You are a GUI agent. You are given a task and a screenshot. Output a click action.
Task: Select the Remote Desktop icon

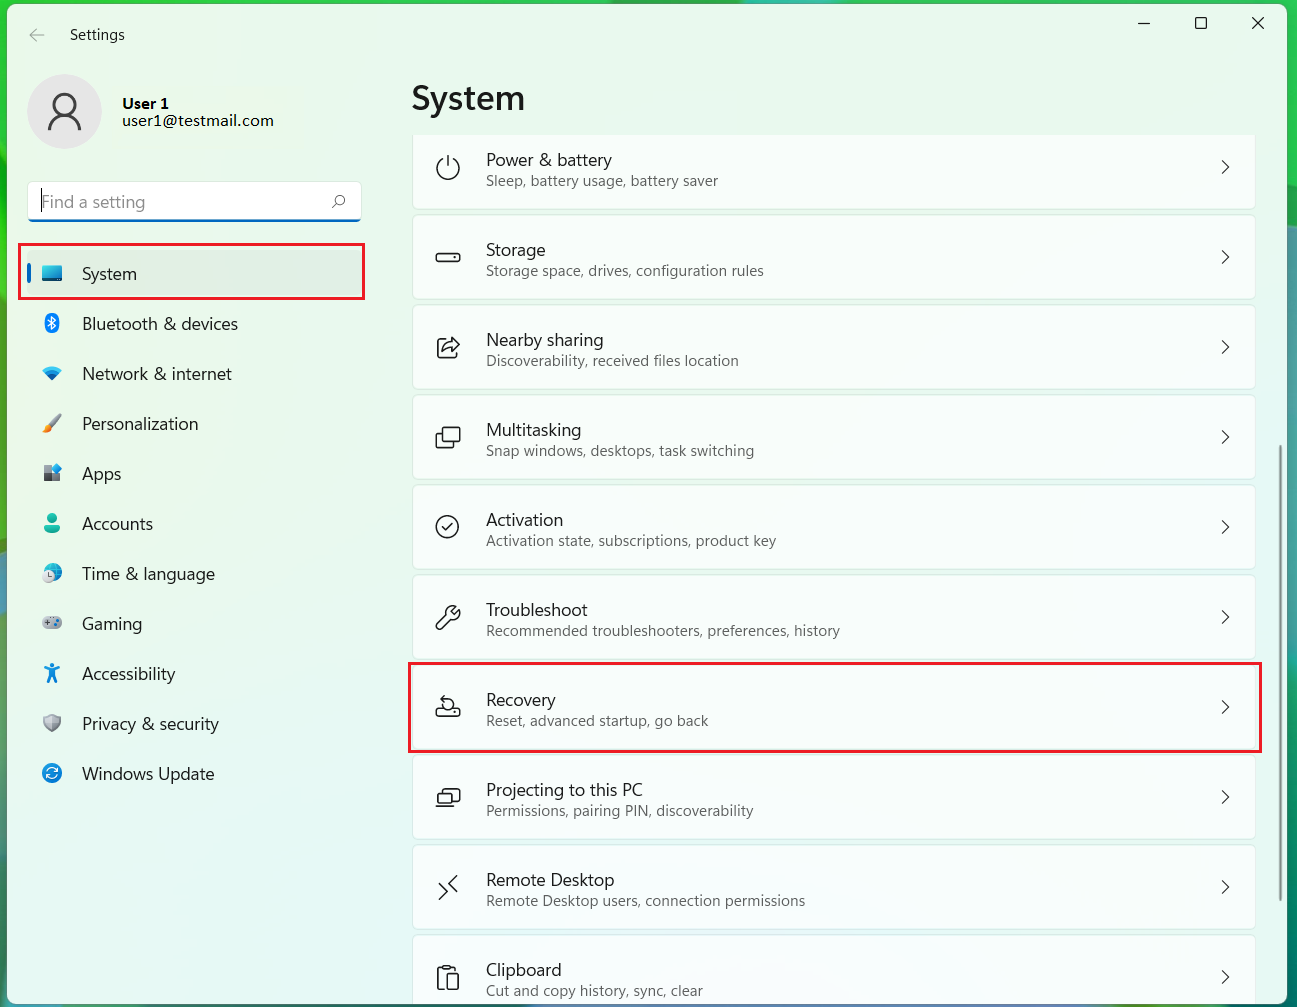pyautogui.click(x=448, y=887)
